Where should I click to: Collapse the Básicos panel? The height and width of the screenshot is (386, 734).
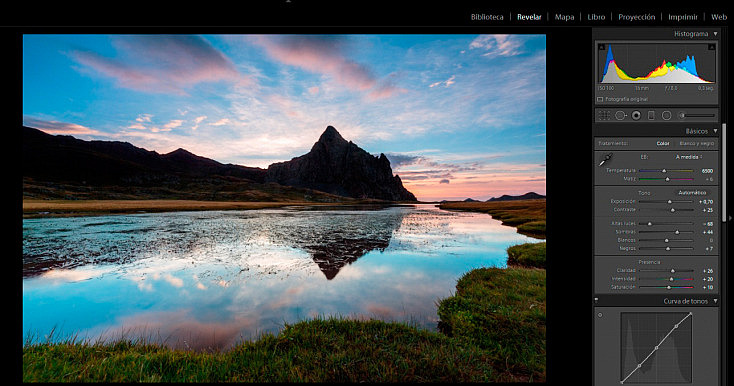(x=715, y=131)
